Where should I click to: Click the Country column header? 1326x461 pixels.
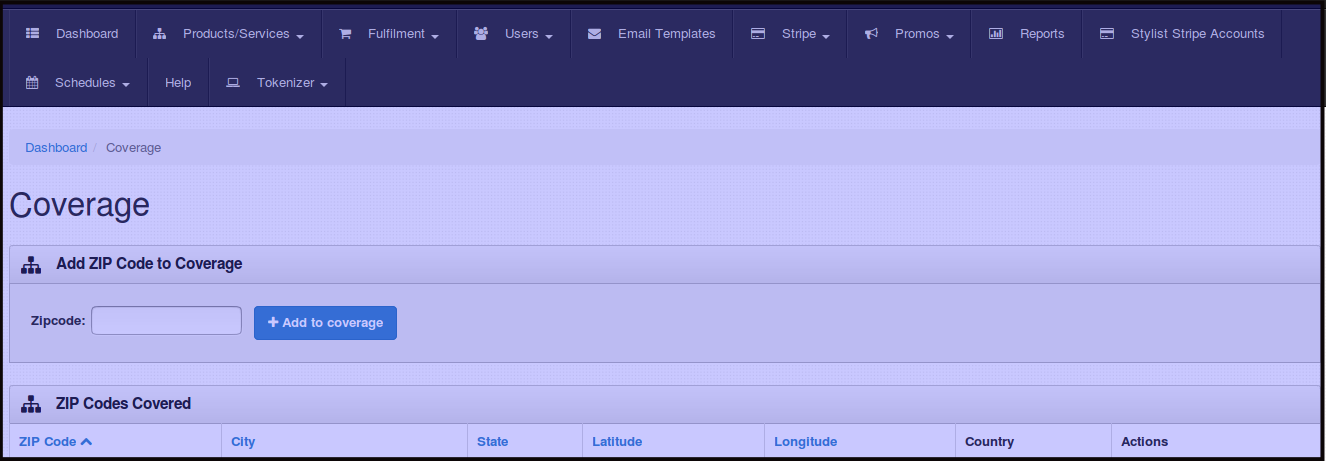click(989, 441)
